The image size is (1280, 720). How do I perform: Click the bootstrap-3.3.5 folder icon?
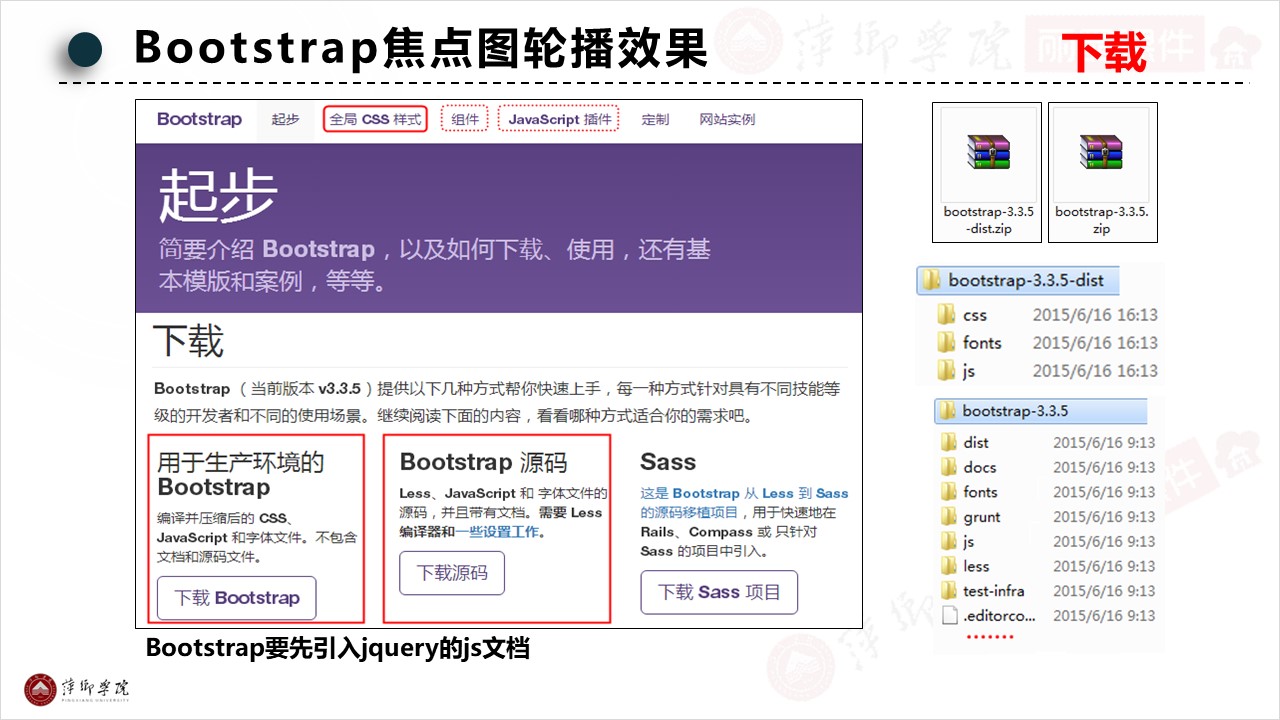[947, 411]
